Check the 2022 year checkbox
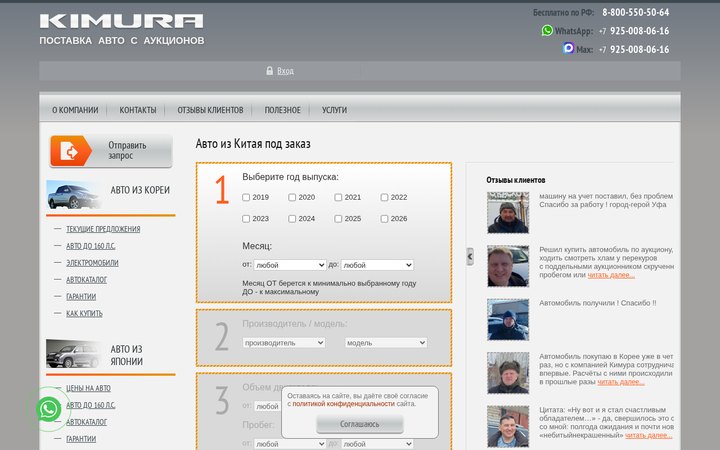This screenshot has height=450, width=720. (x=384, y=197)
